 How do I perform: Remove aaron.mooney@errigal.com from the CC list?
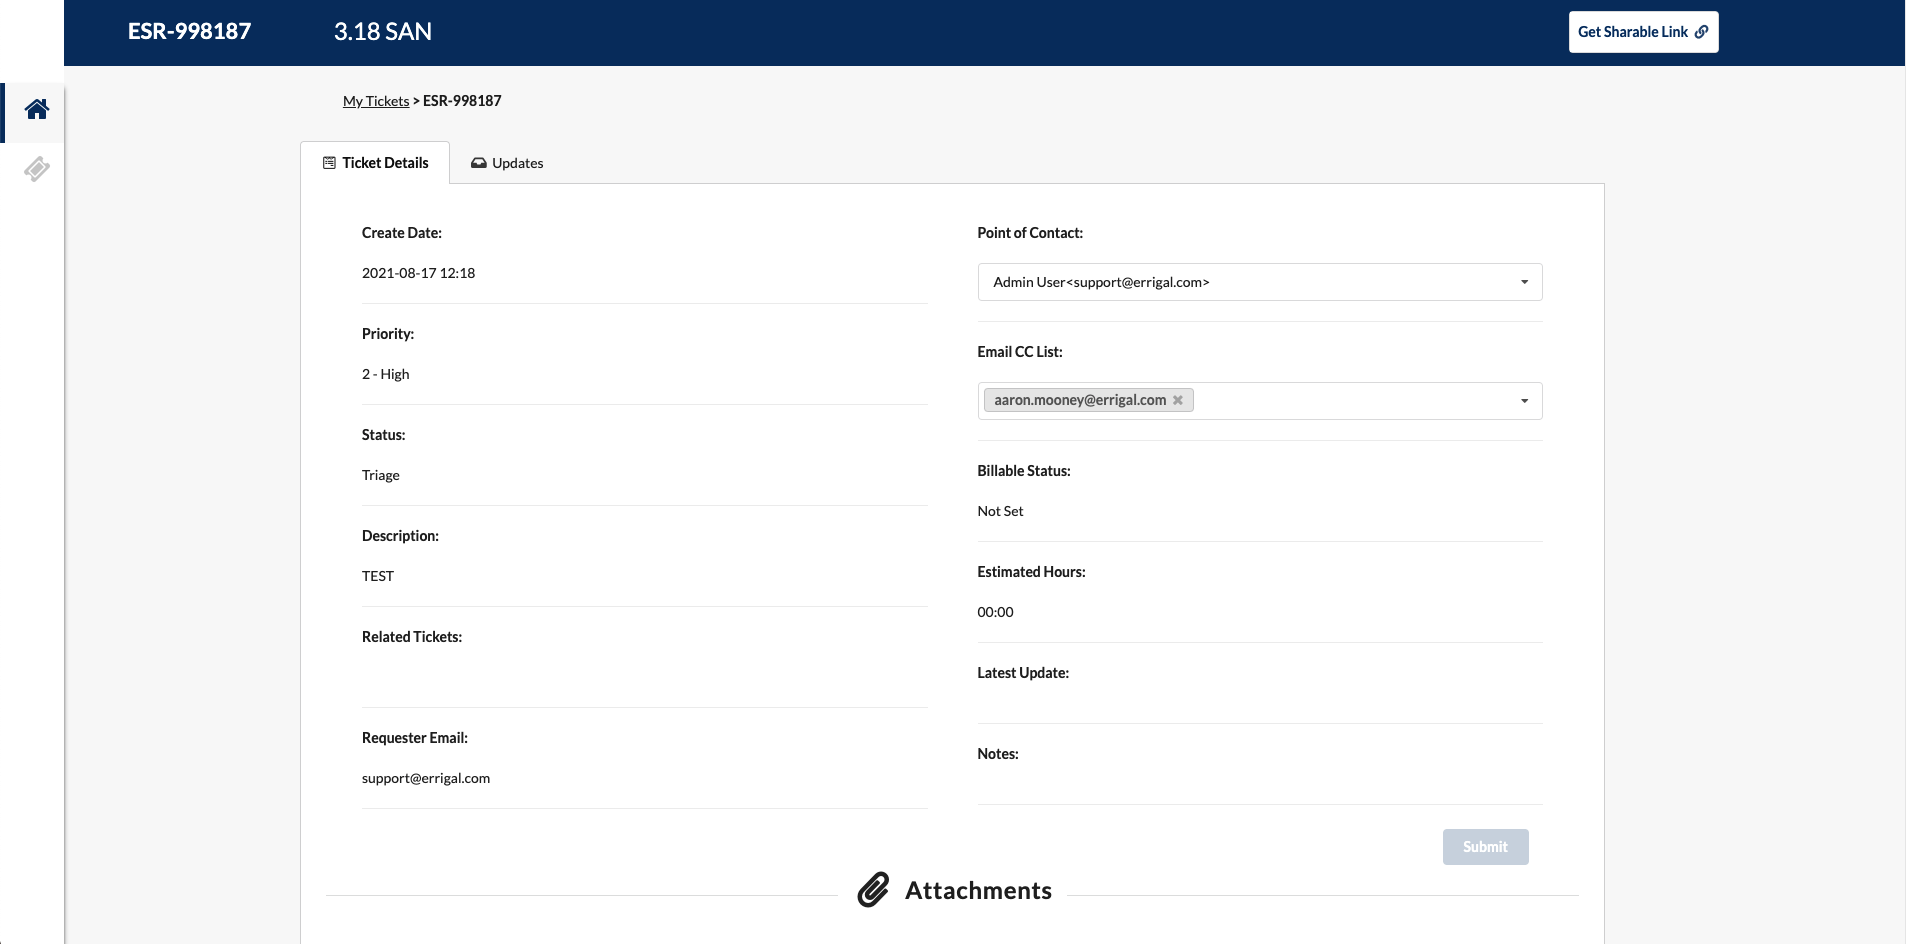pos(1178,401)
